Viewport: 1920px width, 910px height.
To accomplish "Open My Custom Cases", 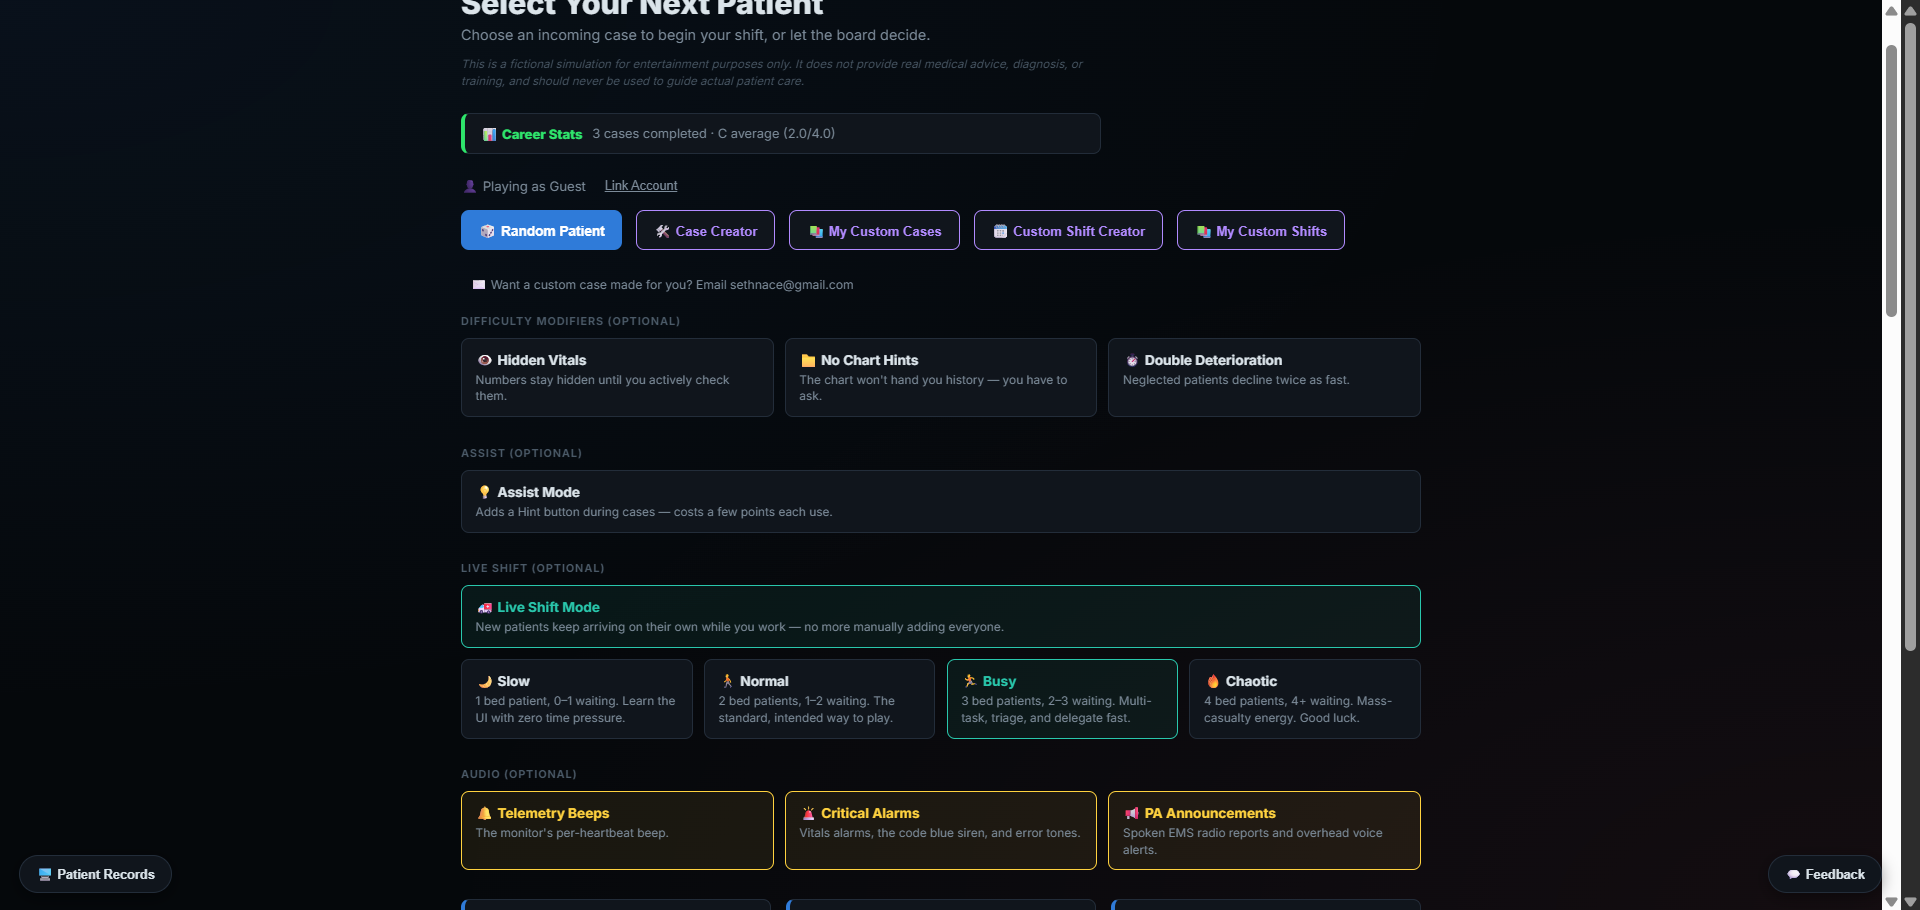I will click(x=874, y=230).
